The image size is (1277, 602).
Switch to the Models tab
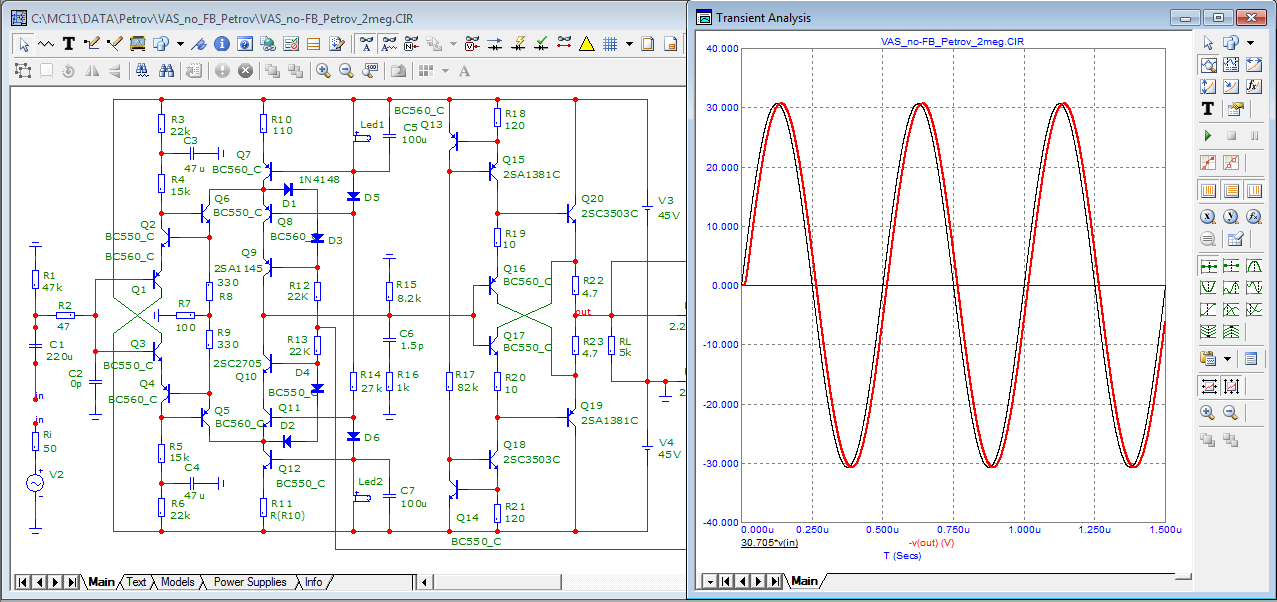[x=178, y=582]
